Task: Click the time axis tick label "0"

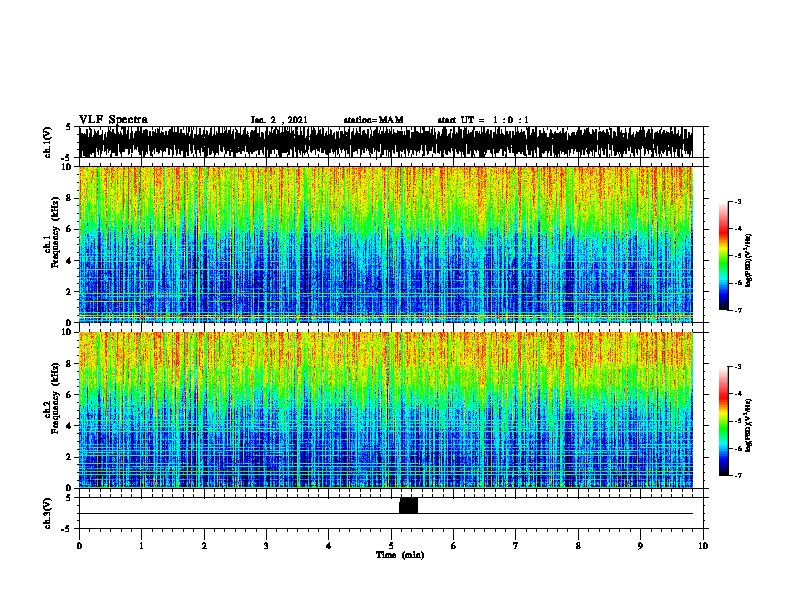Action: (79, 545)
